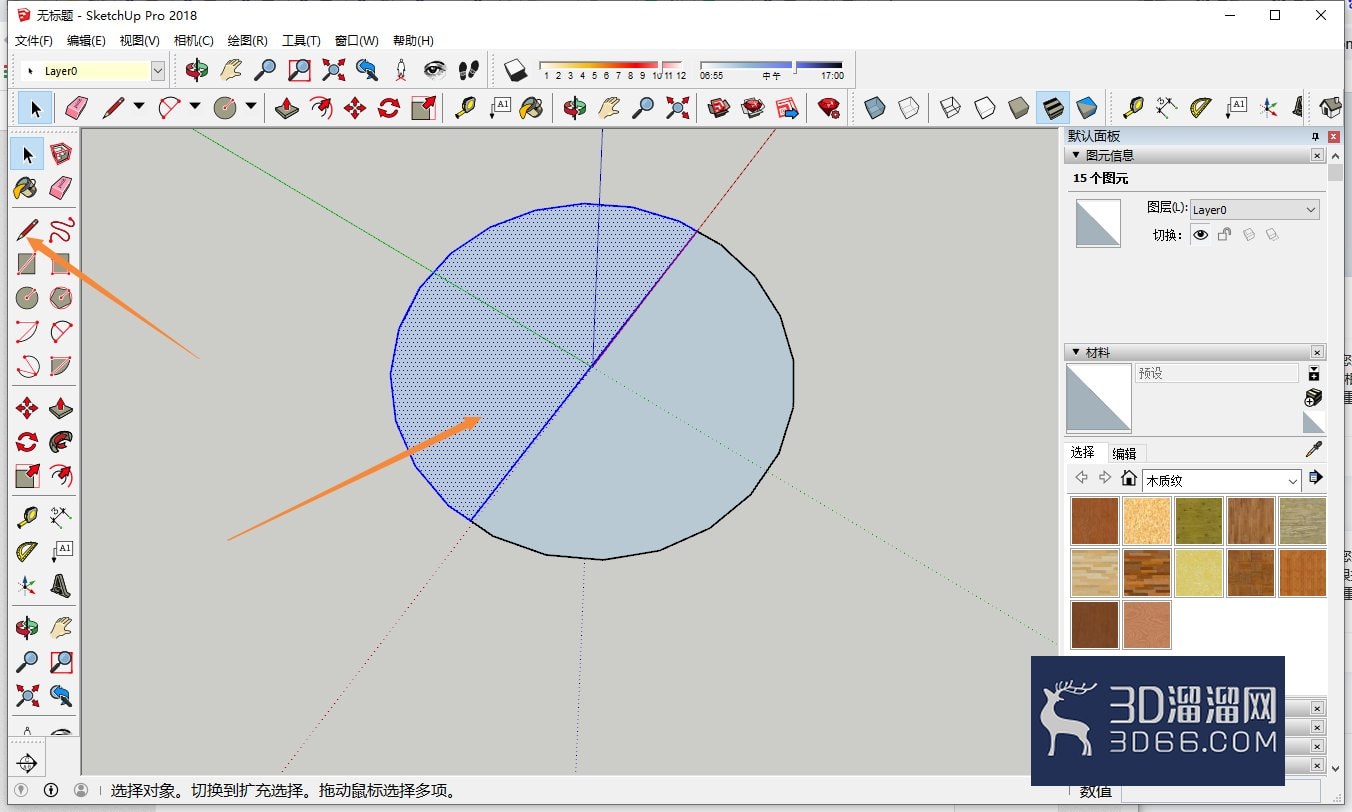This screenshot has height=812, width=1352.
Task: Open 3D Warehouse
Action: [x=718, y=107]
